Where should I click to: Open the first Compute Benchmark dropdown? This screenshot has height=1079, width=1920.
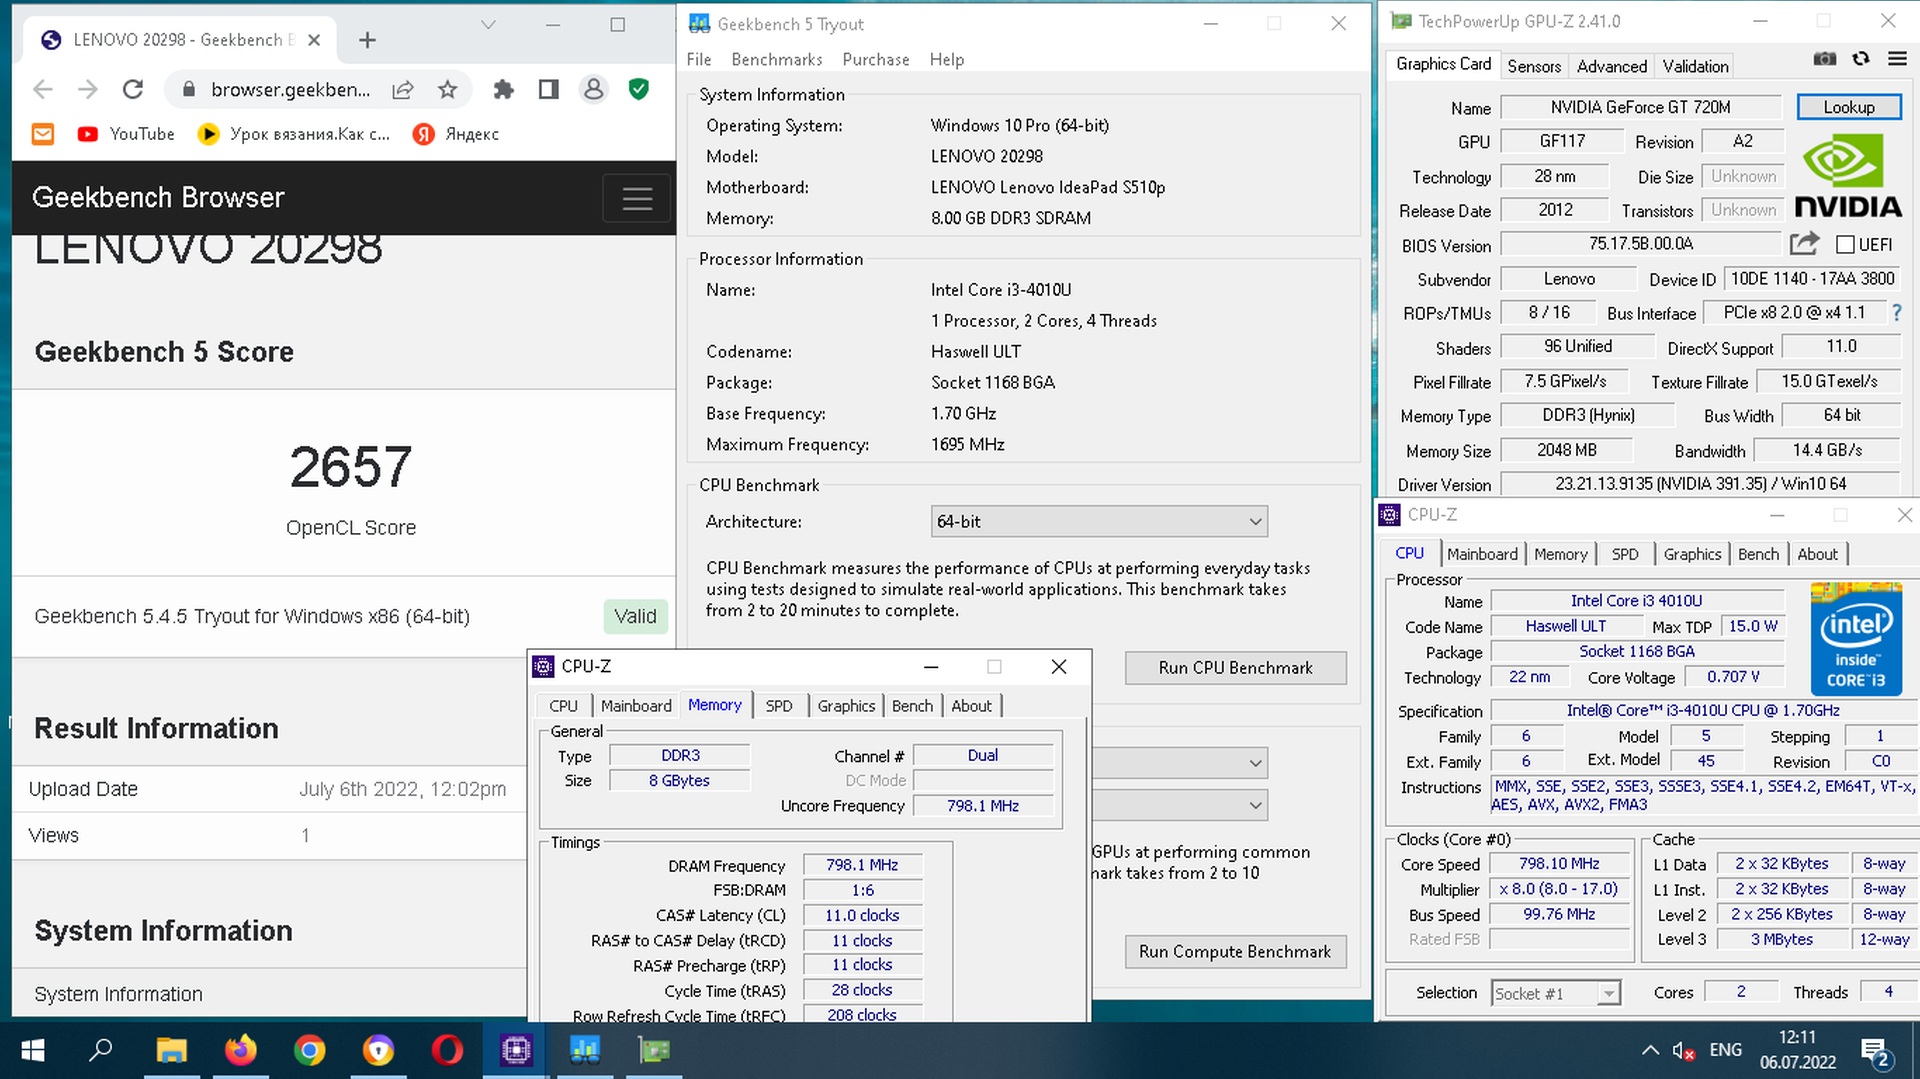click(1180, 763)
